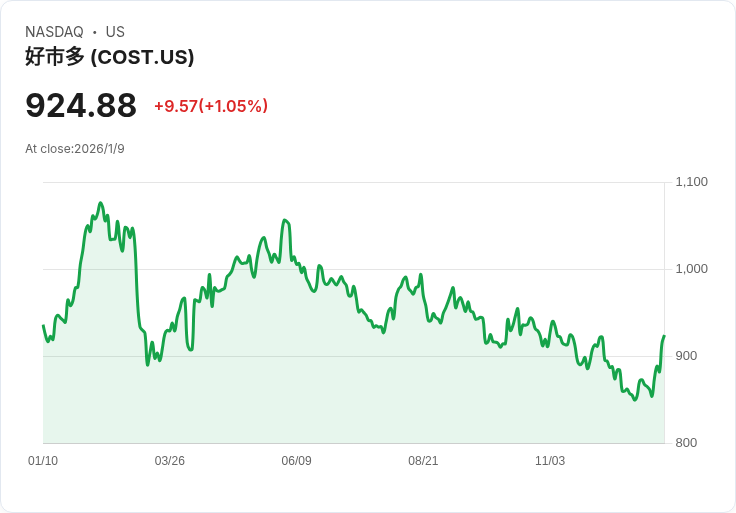736x513 pixels.
Task: Click the 800 price axis label
Action: tap(686, 443)
